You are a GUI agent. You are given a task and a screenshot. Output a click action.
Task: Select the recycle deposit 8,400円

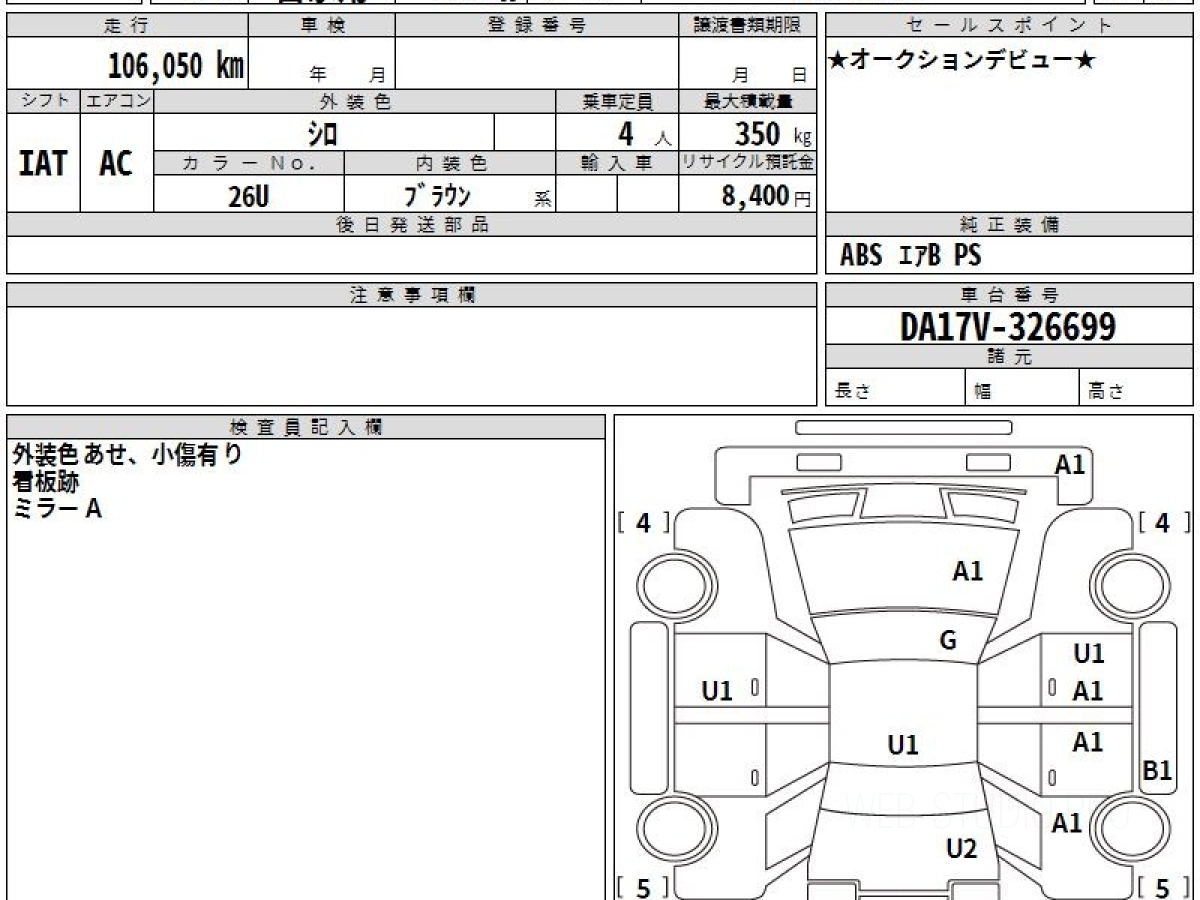pyautogui.click(x=767, y=196)
